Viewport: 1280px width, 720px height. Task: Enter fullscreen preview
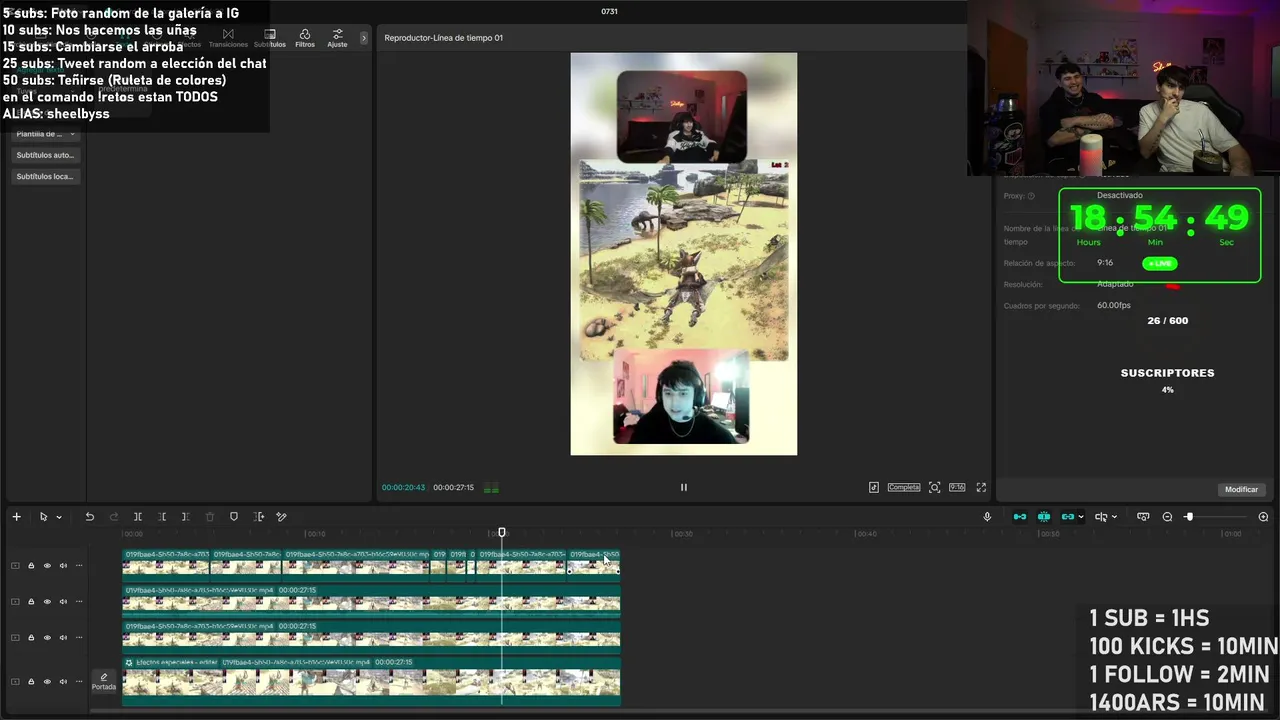(981, 487)
